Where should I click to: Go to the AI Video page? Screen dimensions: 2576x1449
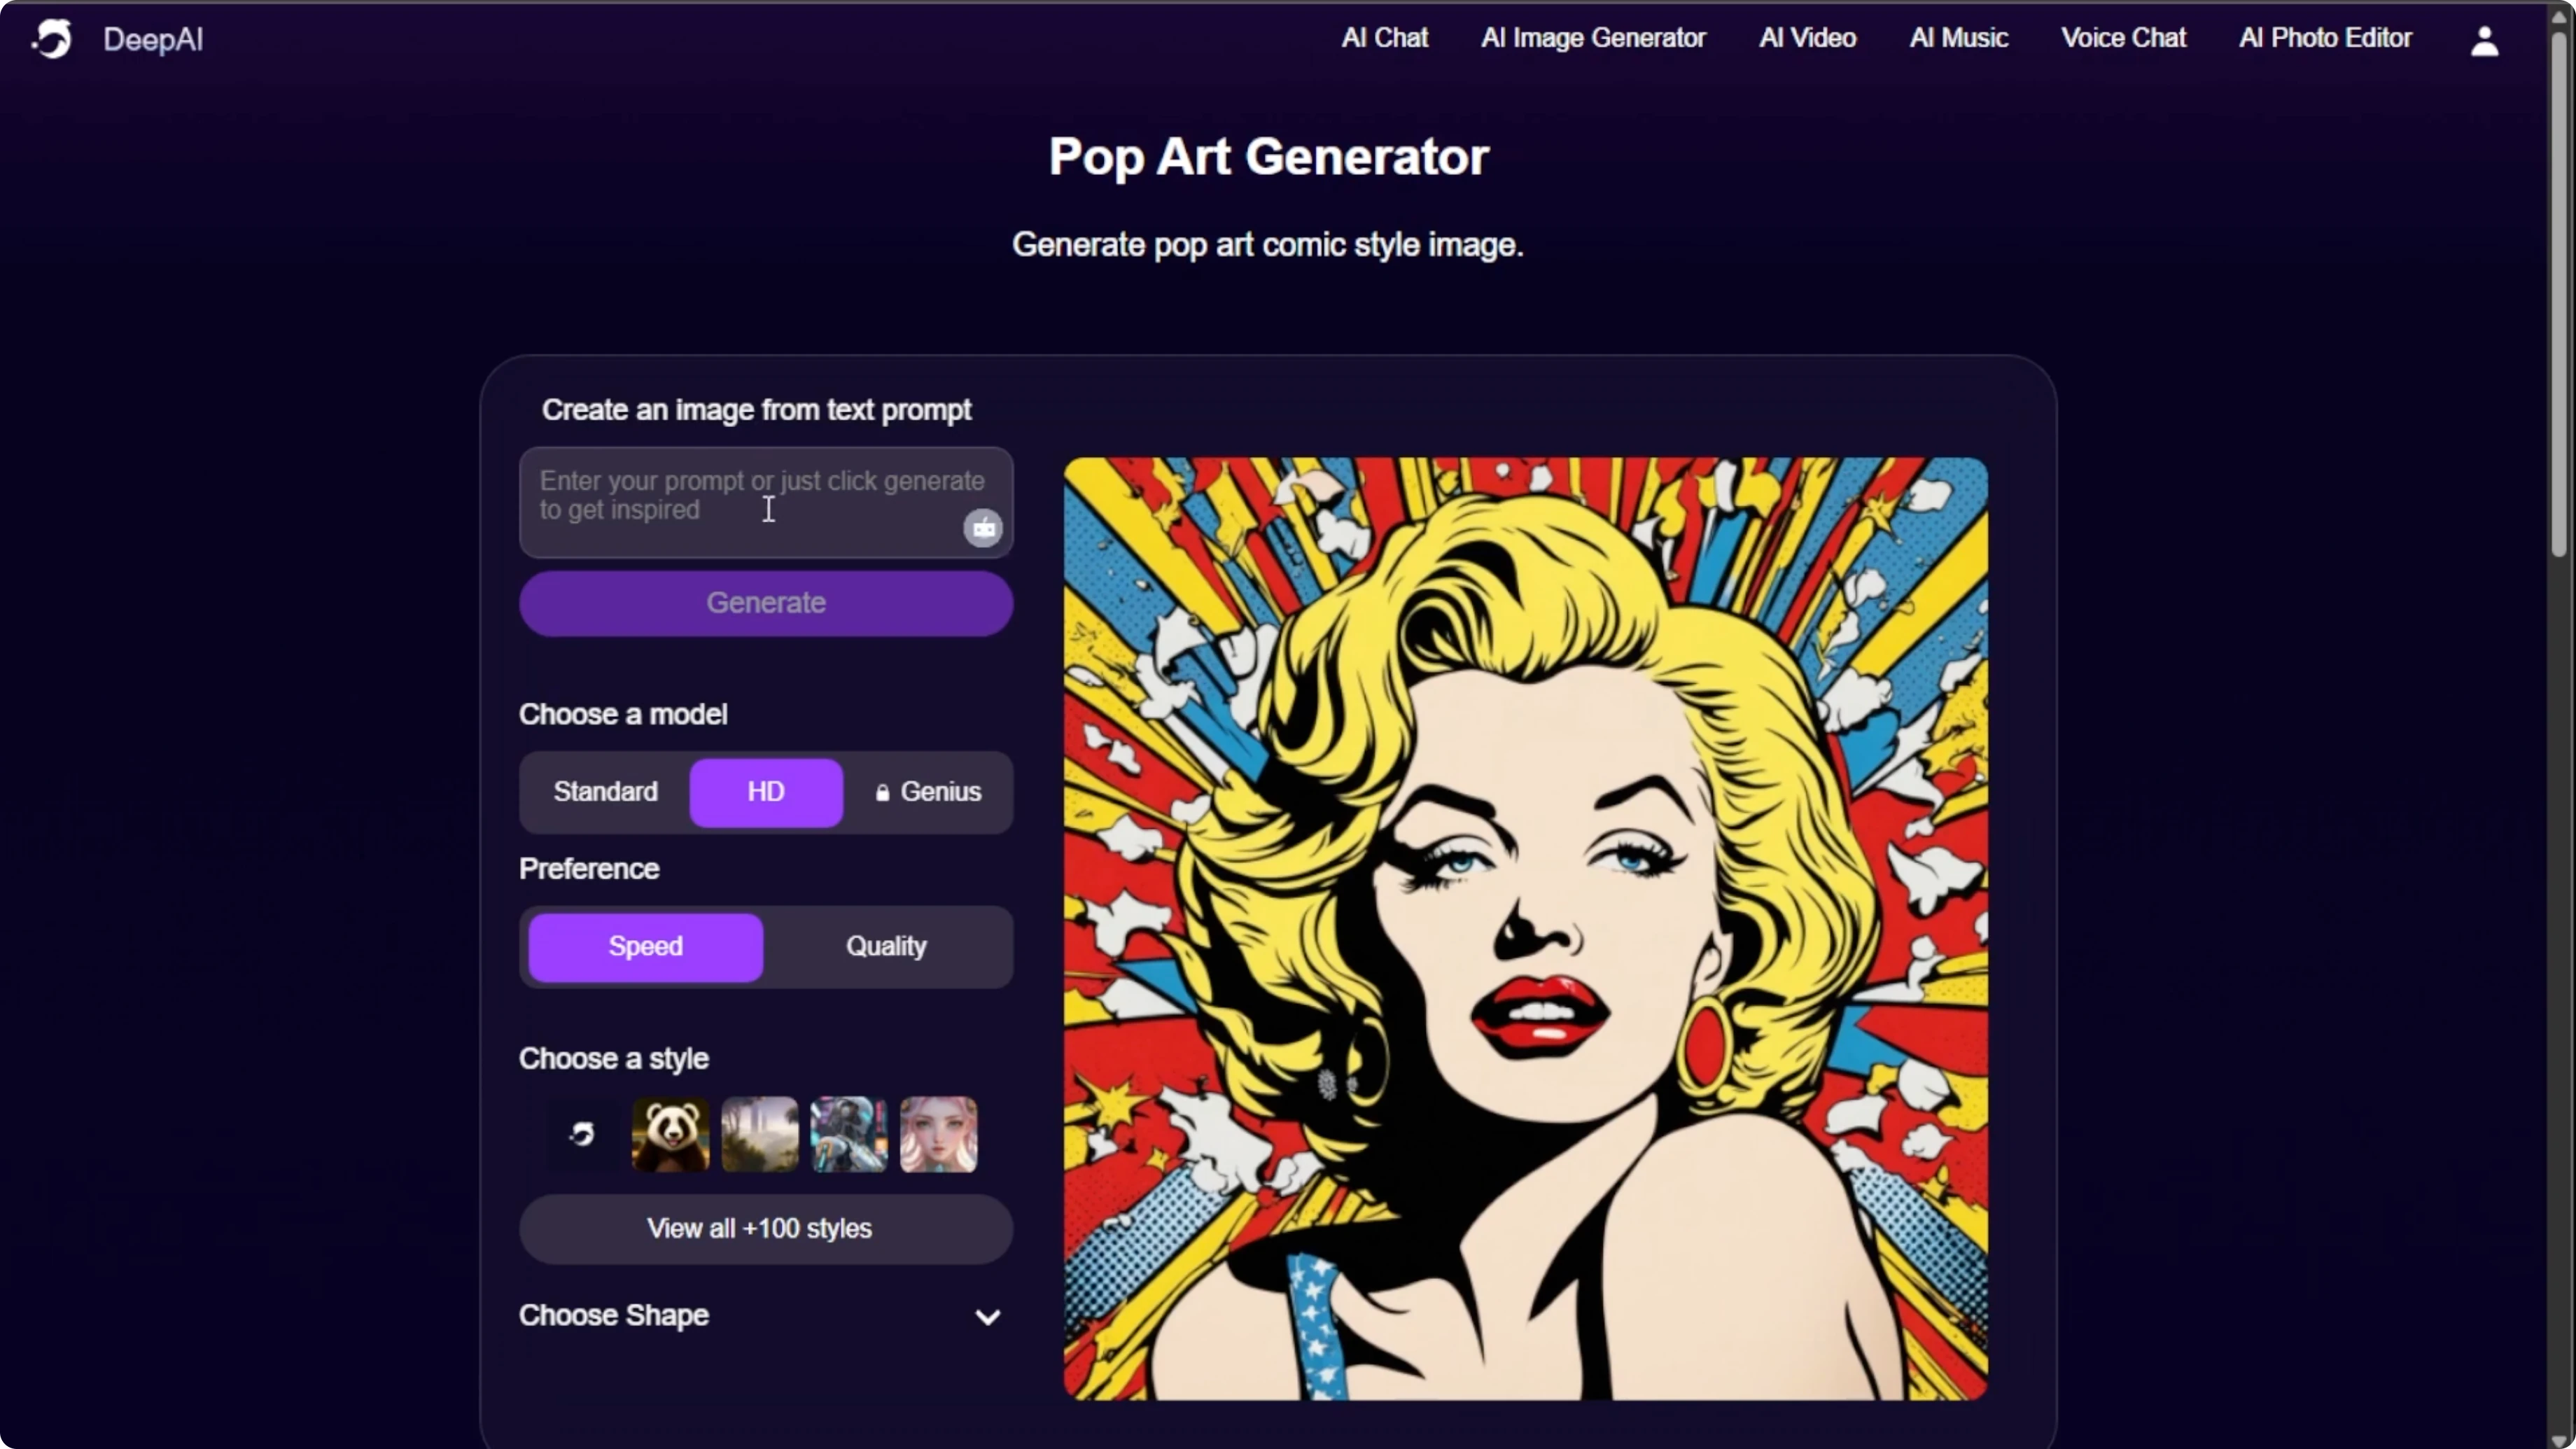coord(1807,38)
